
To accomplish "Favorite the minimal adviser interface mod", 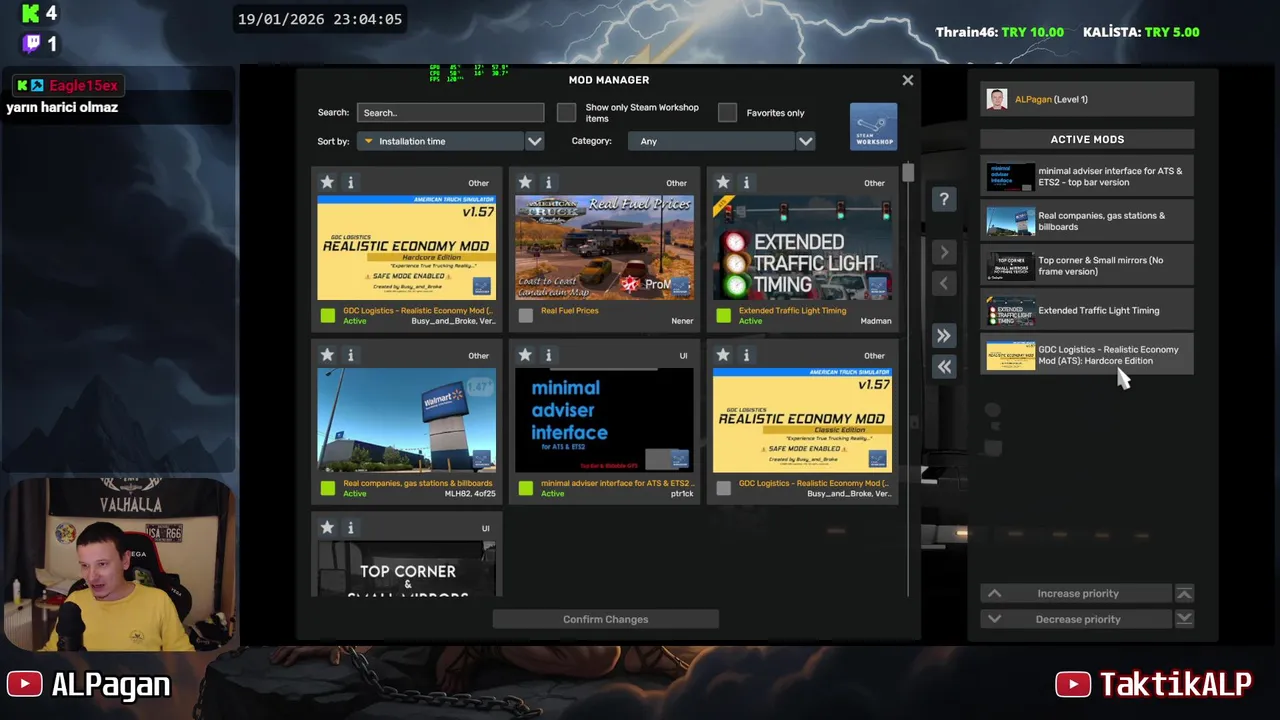I will tap(525, 355).
